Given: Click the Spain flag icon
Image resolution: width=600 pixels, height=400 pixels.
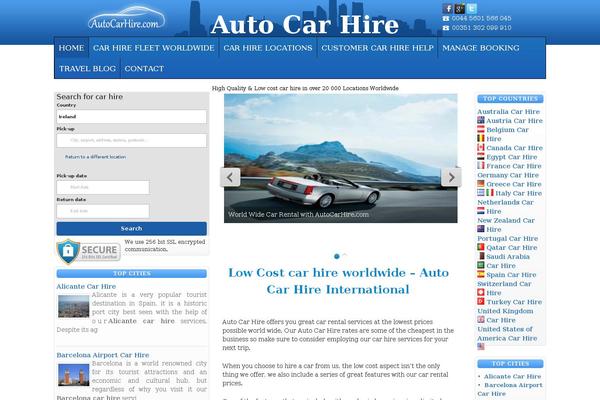Looking at the screenshot, I should pos(481,274).
